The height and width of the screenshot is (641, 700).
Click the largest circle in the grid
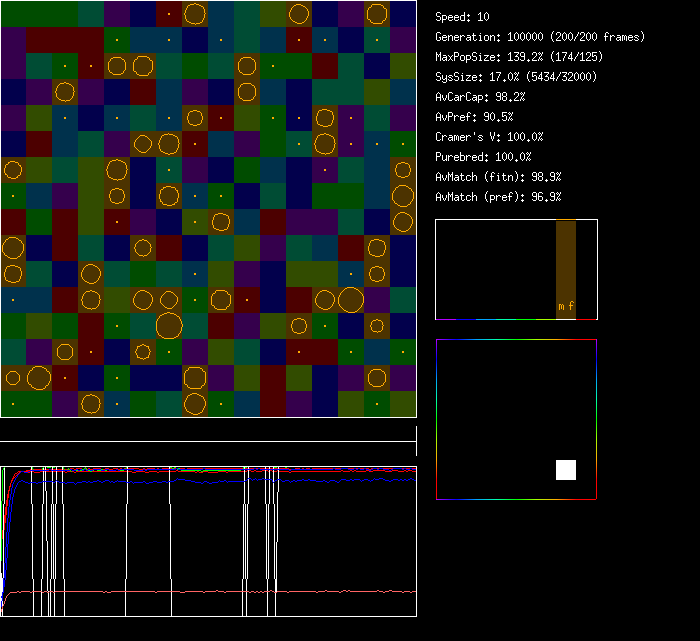click(169, 326)
